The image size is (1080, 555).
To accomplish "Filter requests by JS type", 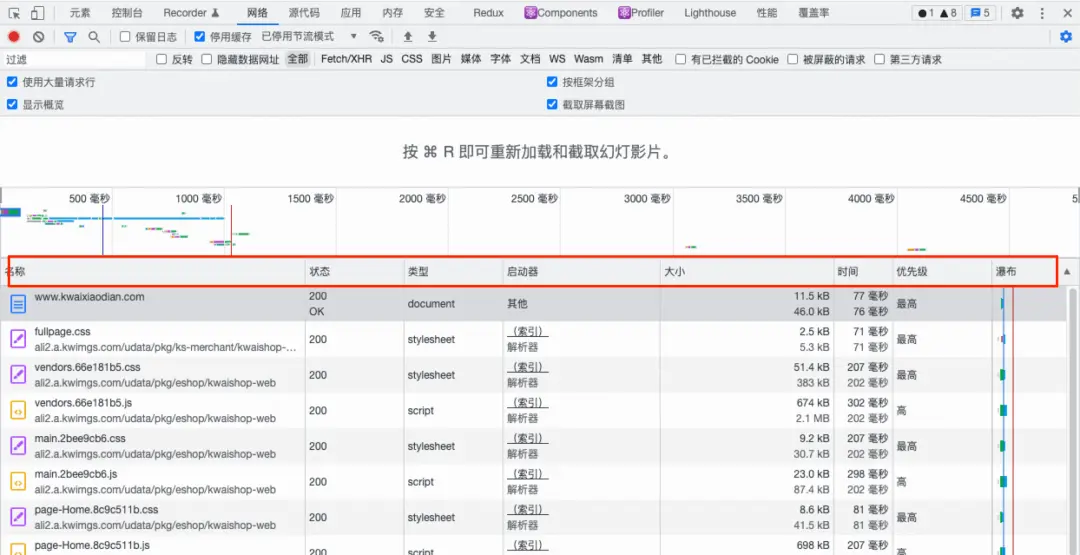I will click(x=387, y=60).
